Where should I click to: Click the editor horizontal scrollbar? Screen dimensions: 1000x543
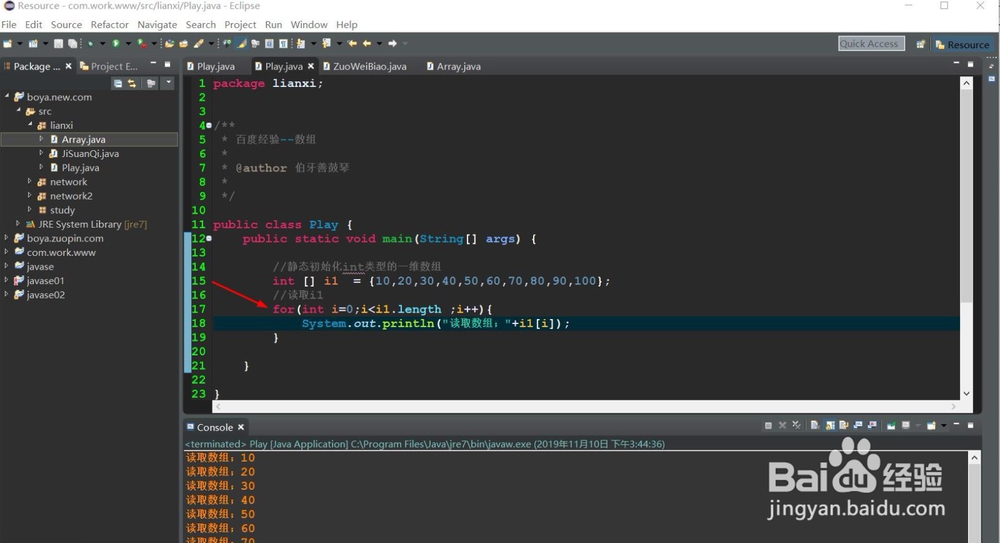[x=586, y=406]
